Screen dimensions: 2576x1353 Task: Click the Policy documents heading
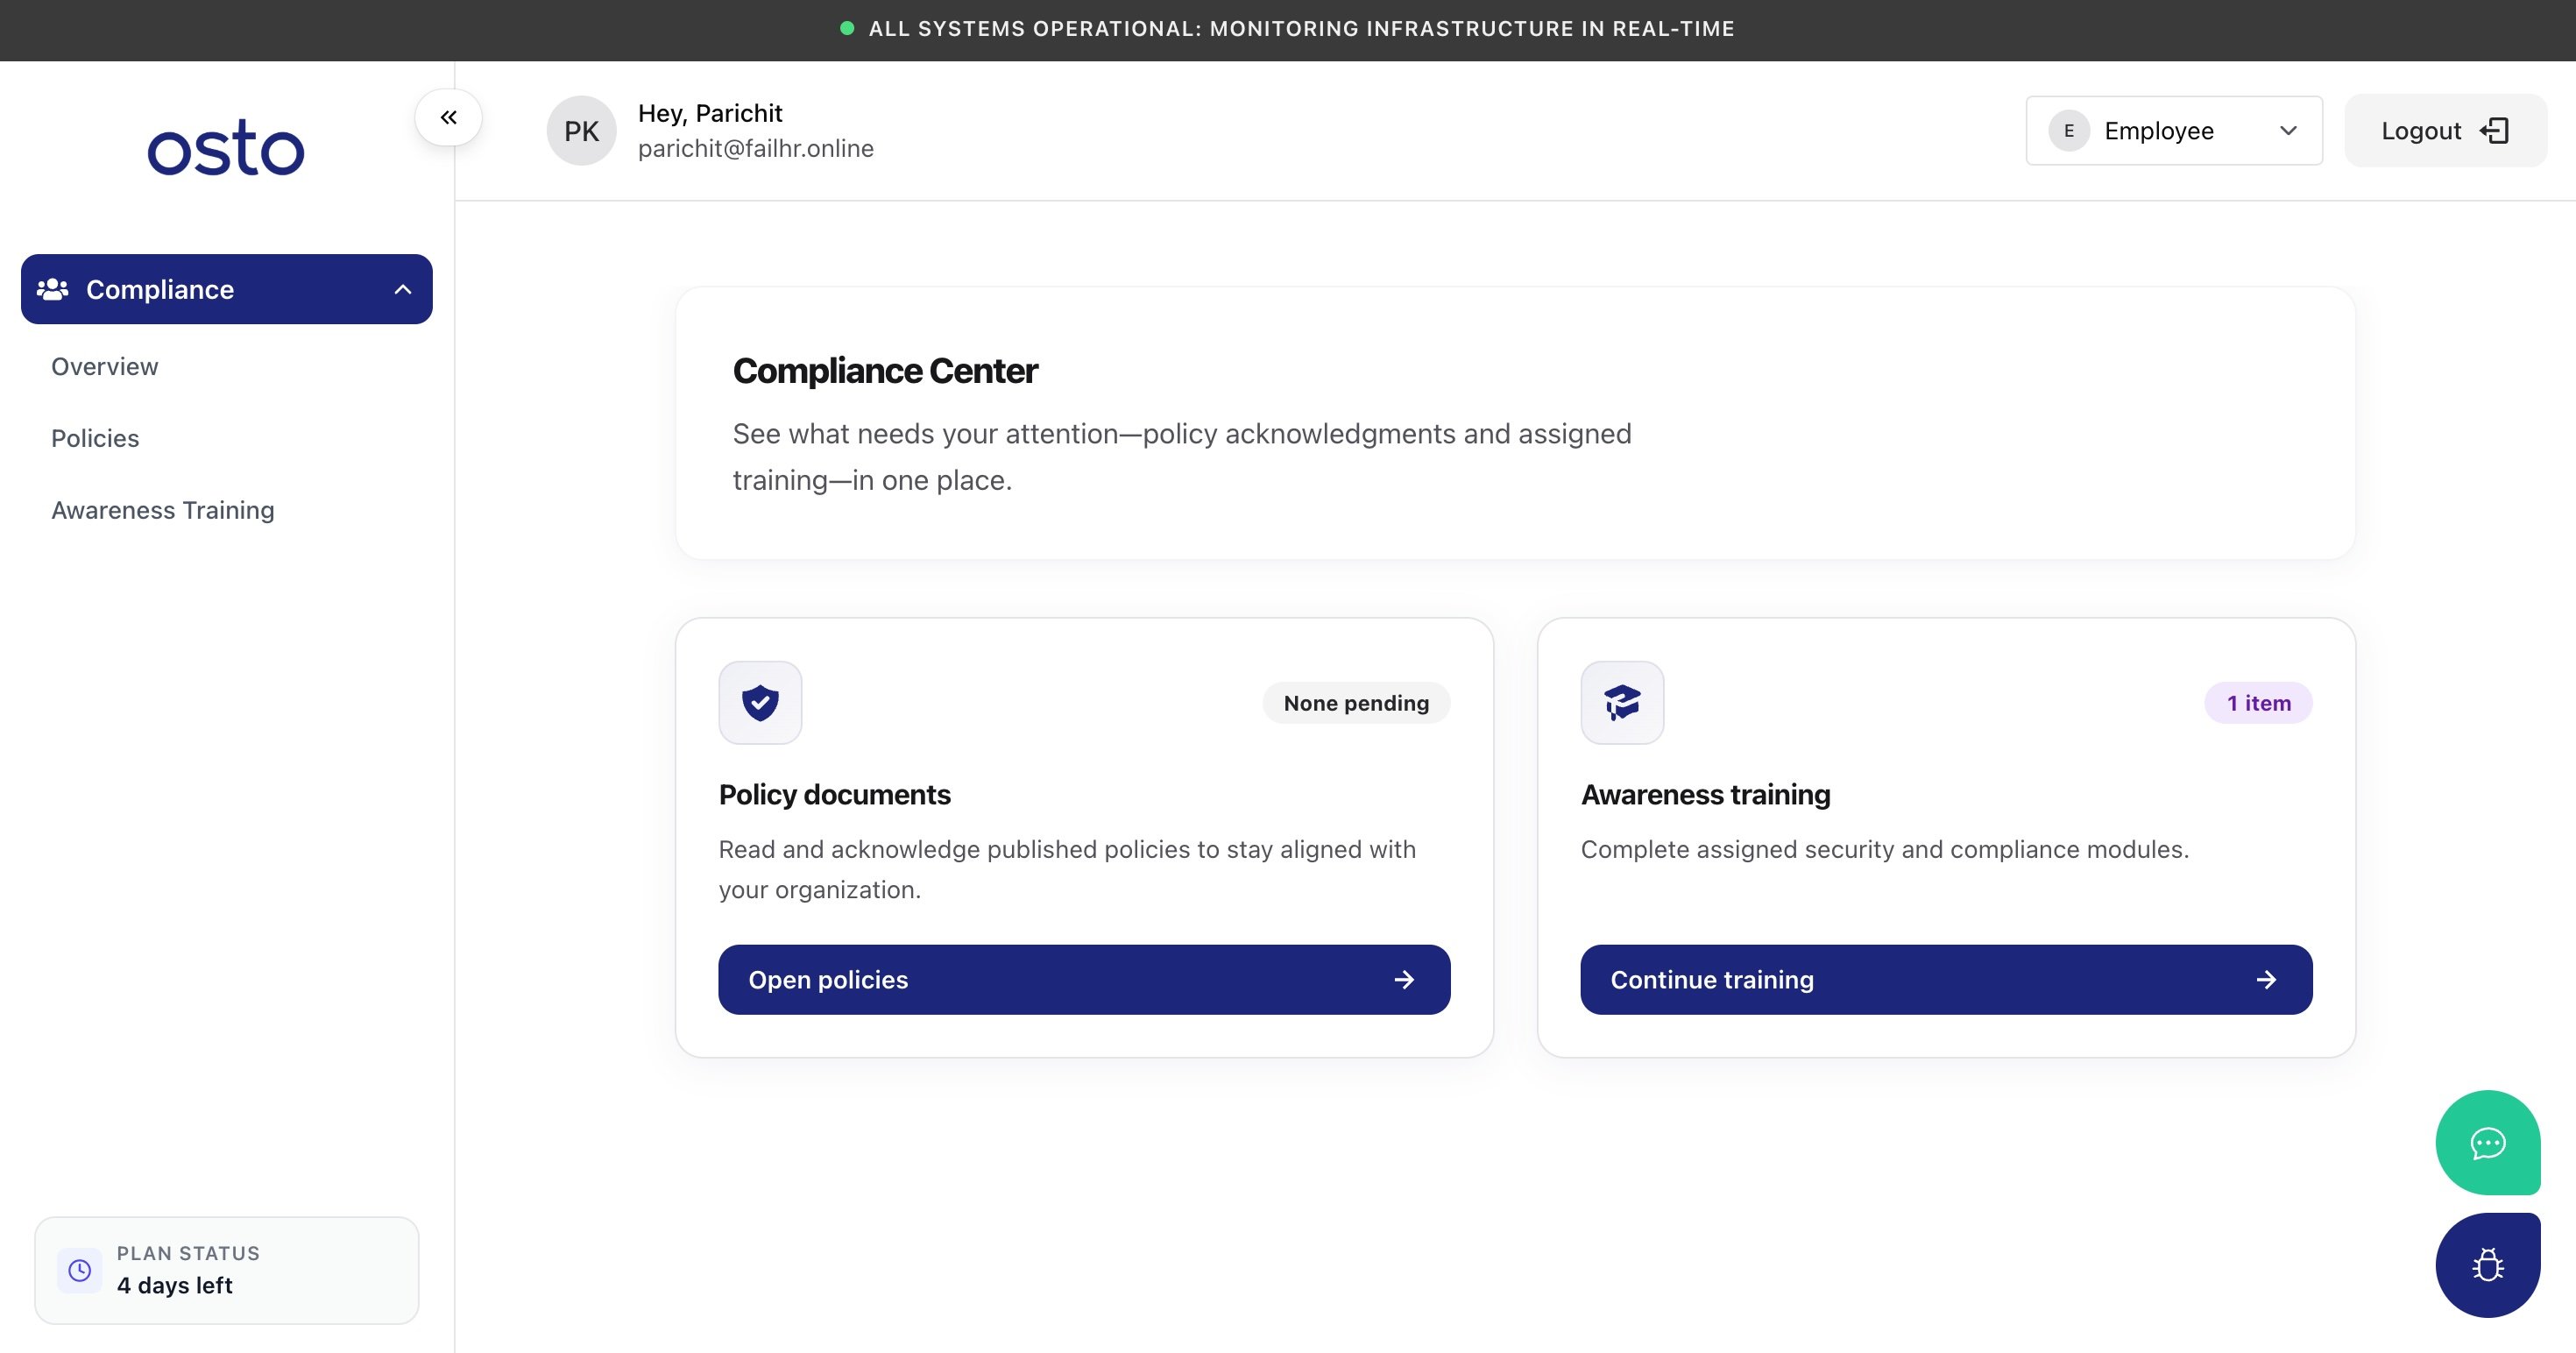coord(835,795)
